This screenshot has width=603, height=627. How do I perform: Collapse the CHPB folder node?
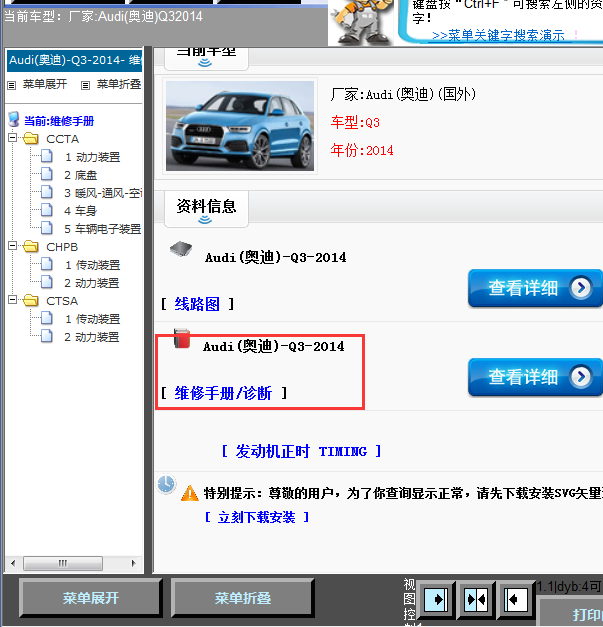pyautogui.click(x=12, y=246)
